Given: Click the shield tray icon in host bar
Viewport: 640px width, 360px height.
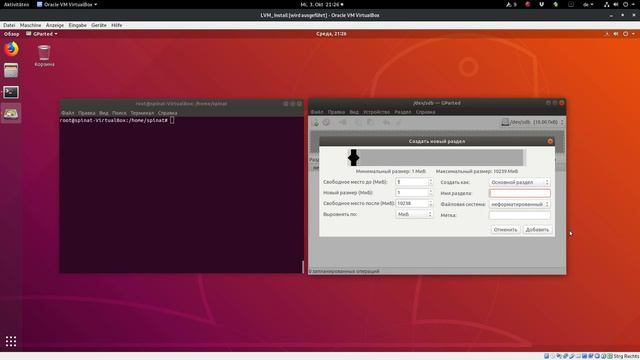Looking at the screenshot, I should coord(542,4).
